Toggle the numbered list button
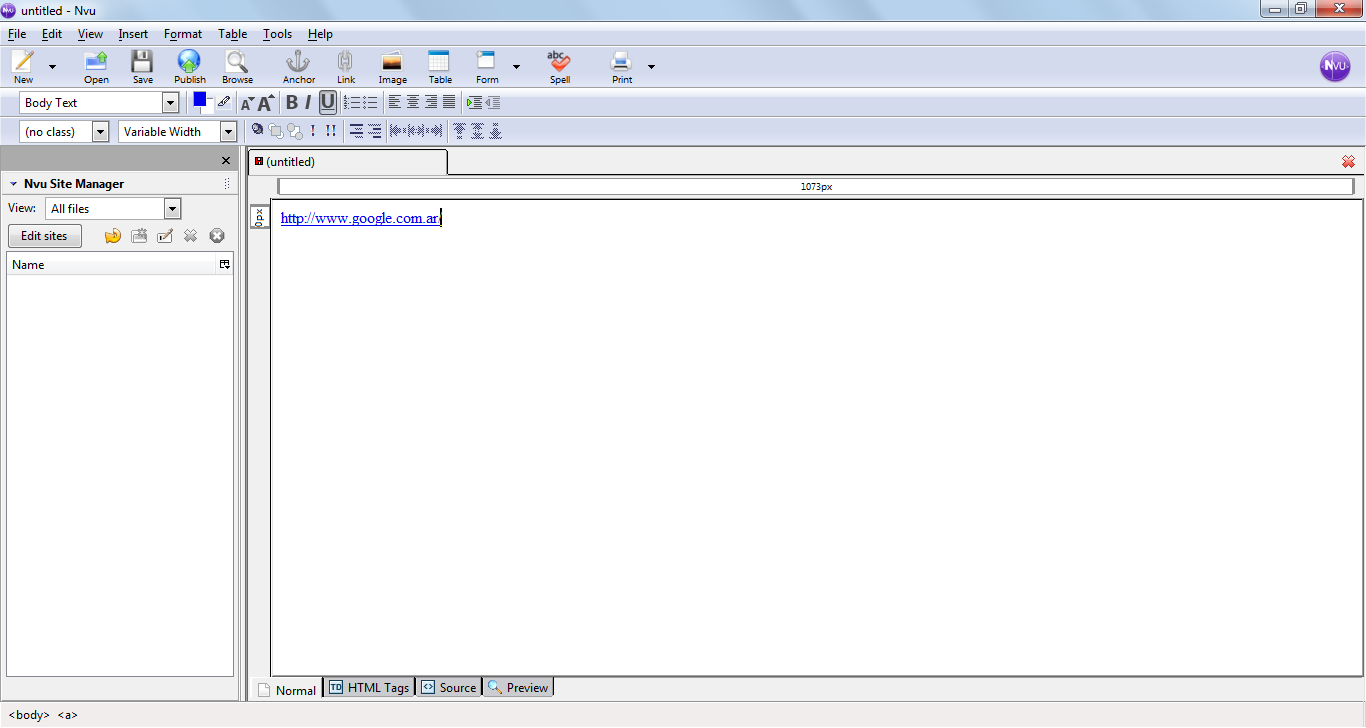 (x=351, y=102)
